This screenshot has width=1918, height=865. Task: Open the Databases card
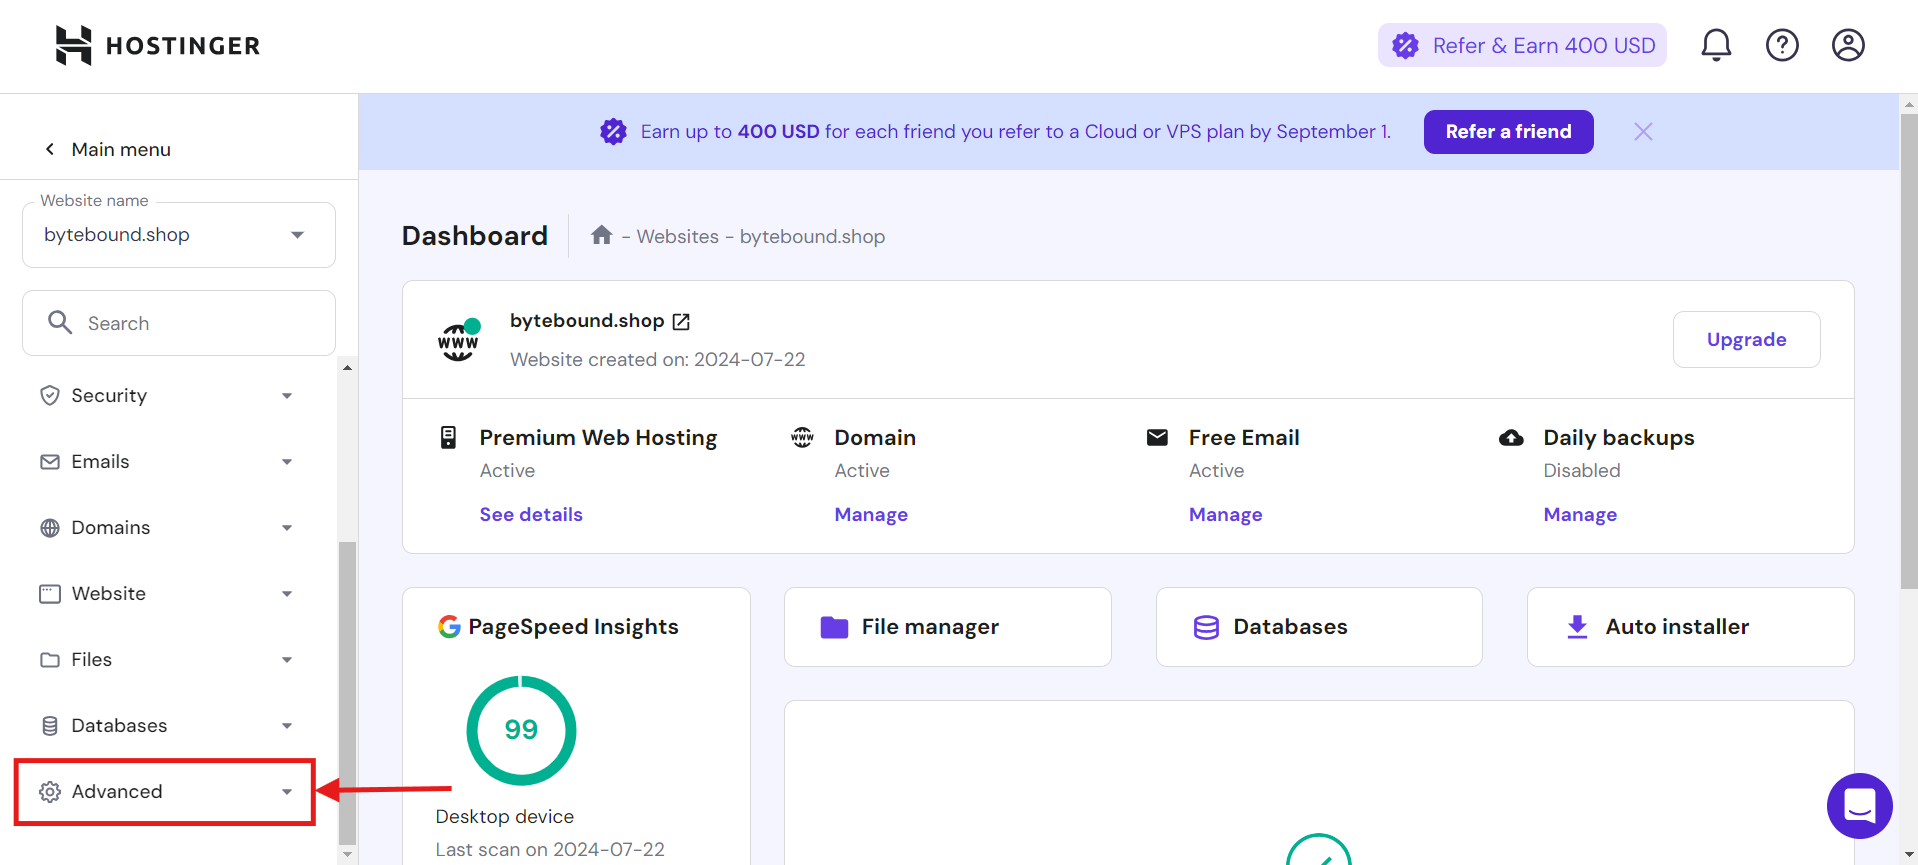1319,627
